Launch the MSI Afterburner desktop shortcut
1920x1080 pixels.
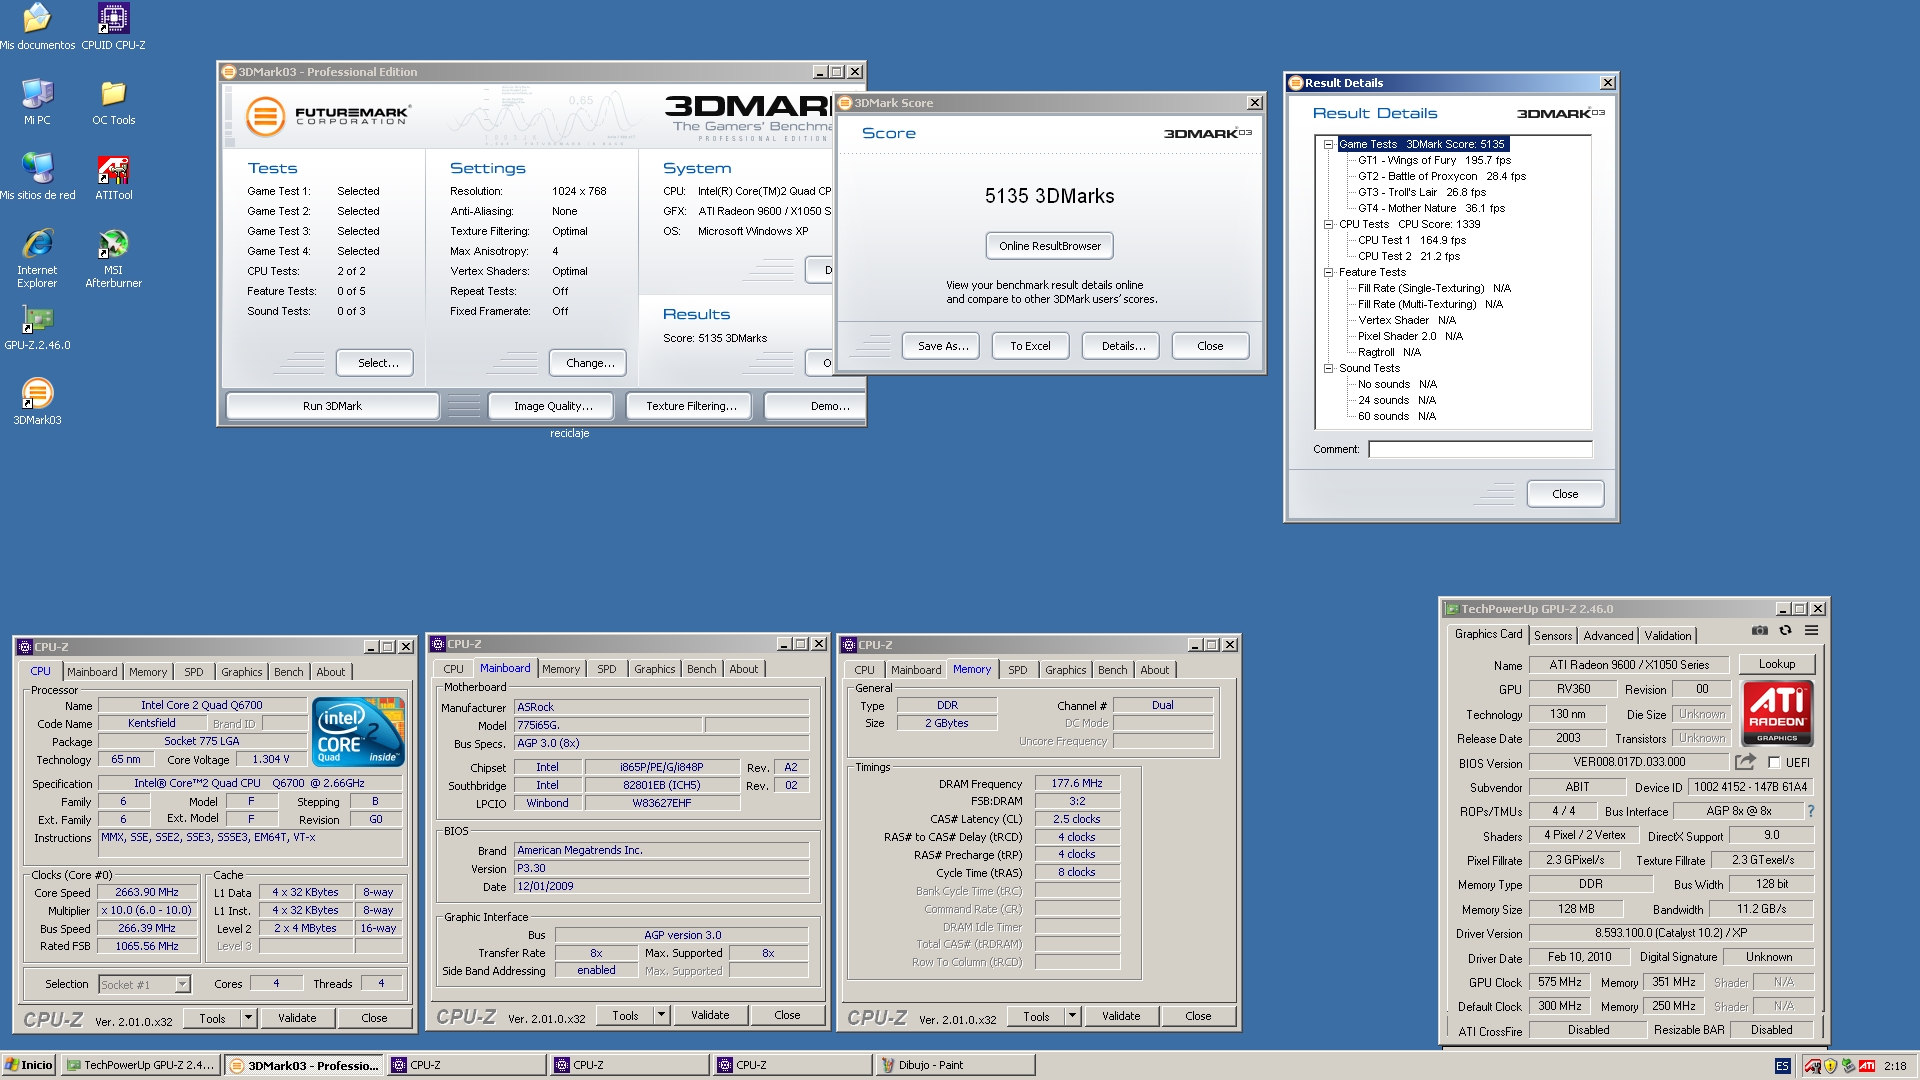pos(113,258)
